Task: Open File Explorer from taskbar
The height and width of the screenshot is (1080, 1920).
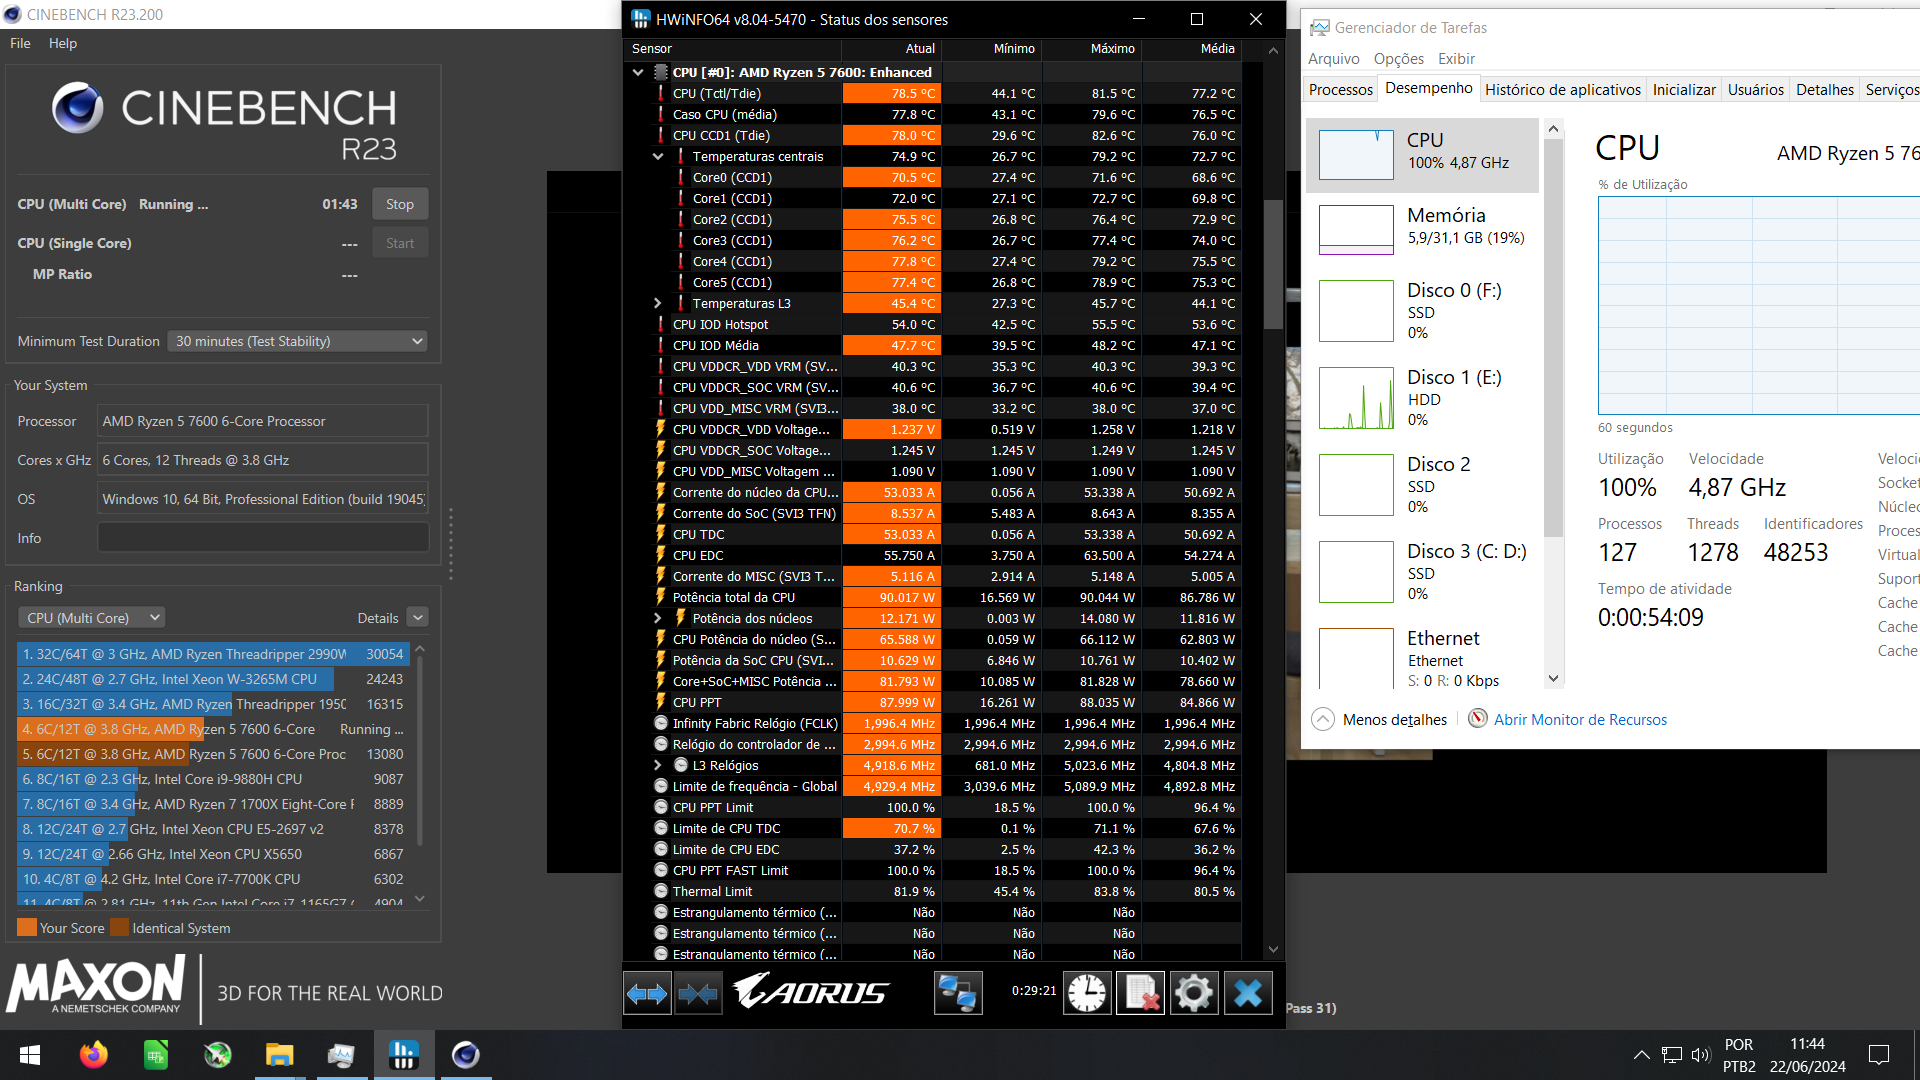Action: point(279,1055)
